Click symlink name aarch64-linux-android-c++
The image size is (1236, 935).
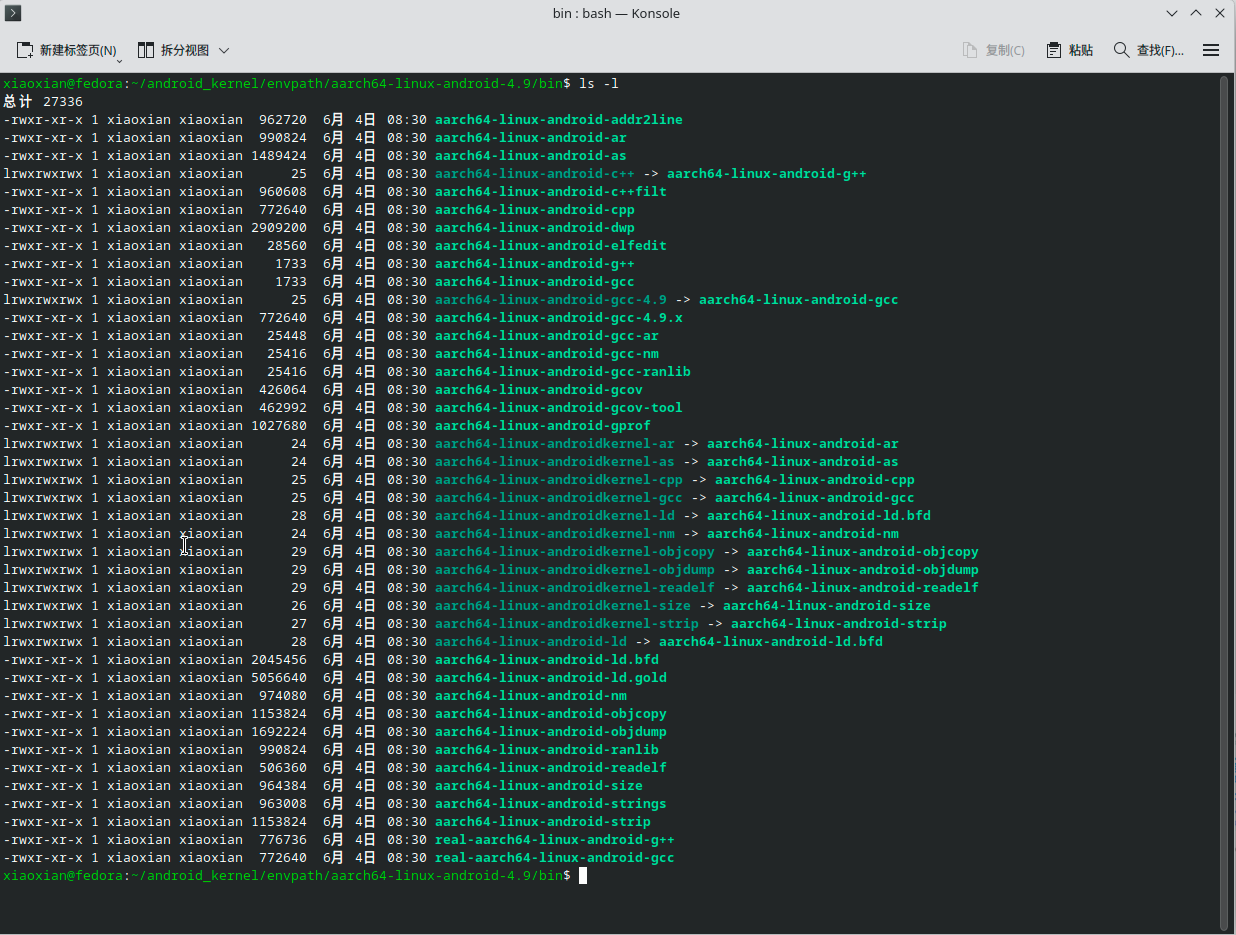[535, 174]
